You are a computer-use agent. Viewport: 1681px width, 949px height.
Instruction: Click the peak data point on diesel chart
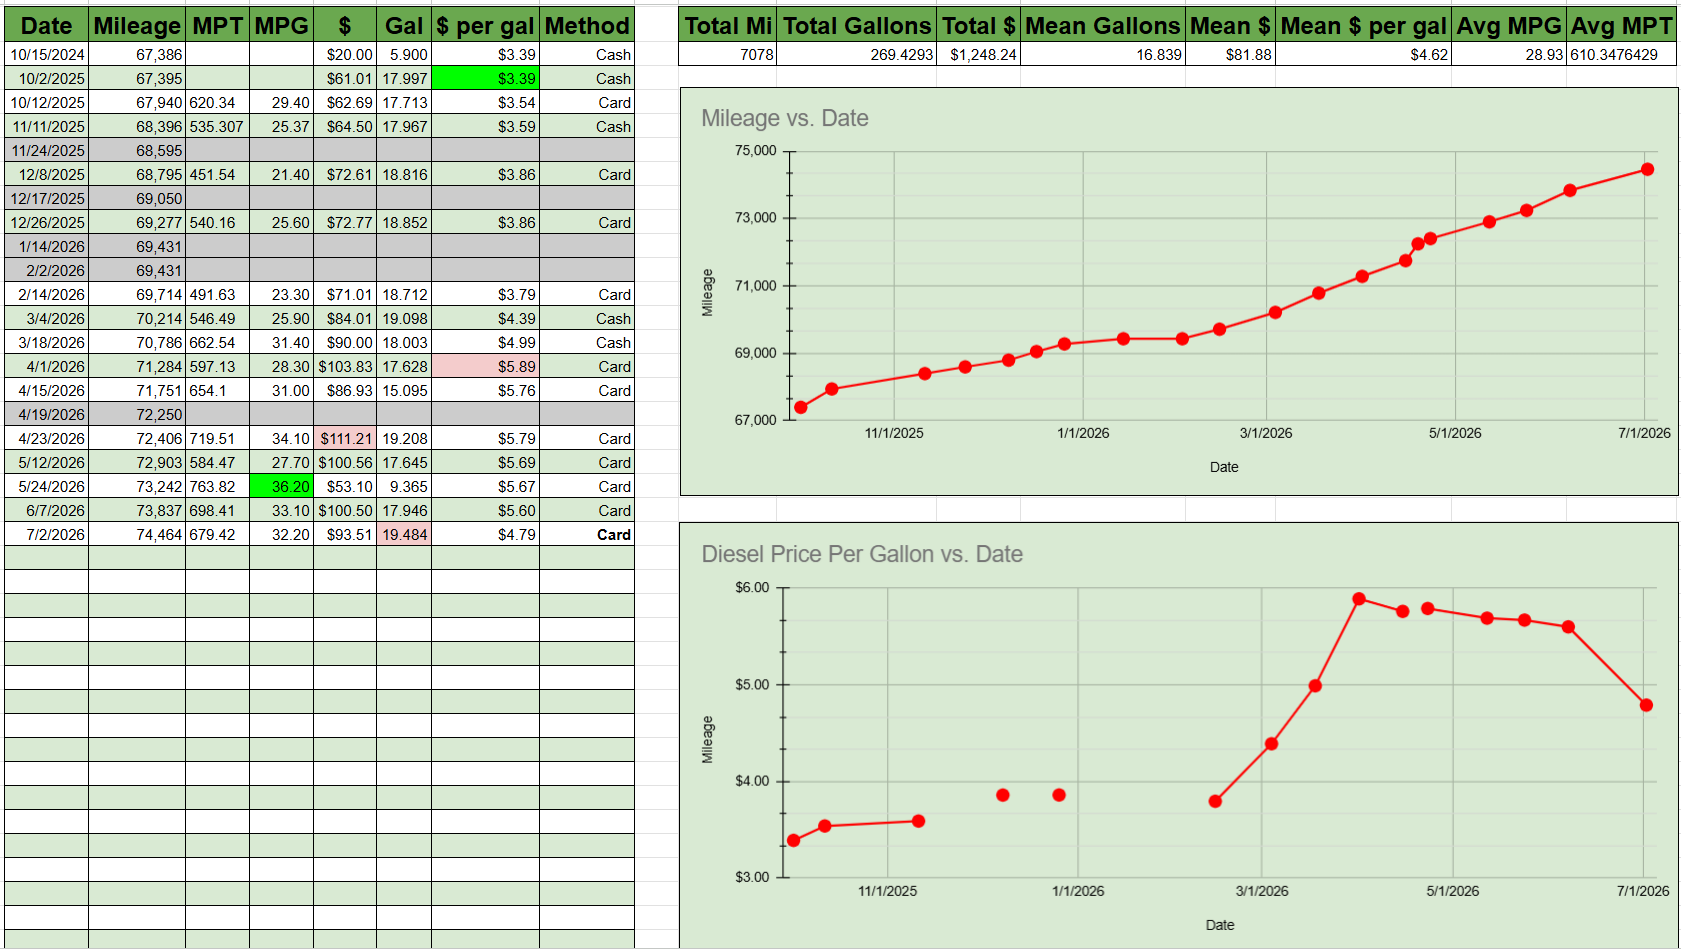pyautogui.click(x=1359, y=599)
